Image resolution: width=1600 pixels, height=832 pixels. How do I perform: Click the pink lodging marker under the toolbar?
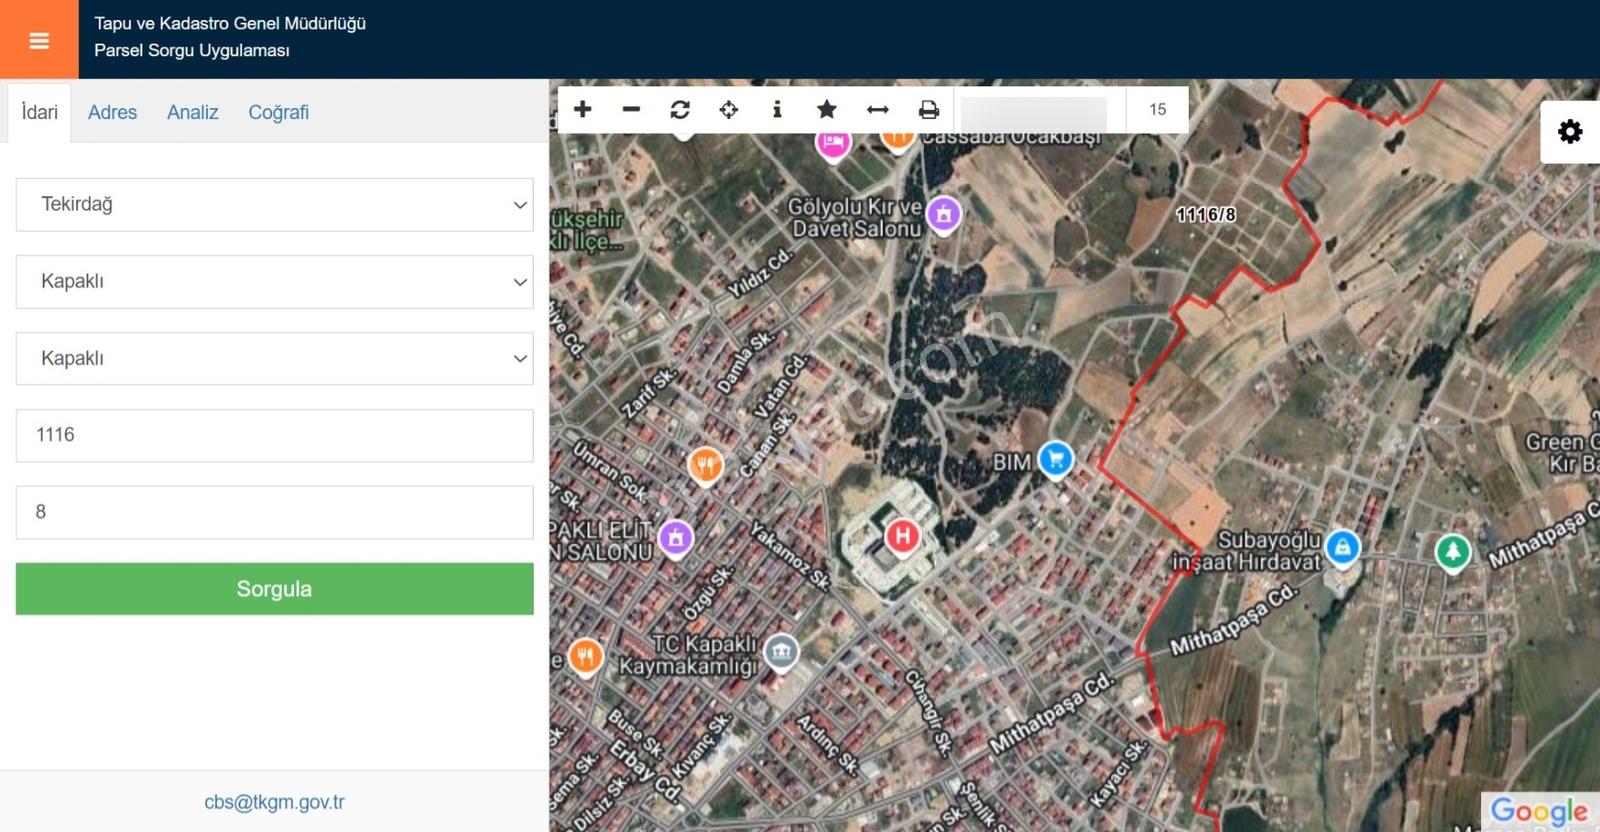pyautogui.click(x=833, y=144)
